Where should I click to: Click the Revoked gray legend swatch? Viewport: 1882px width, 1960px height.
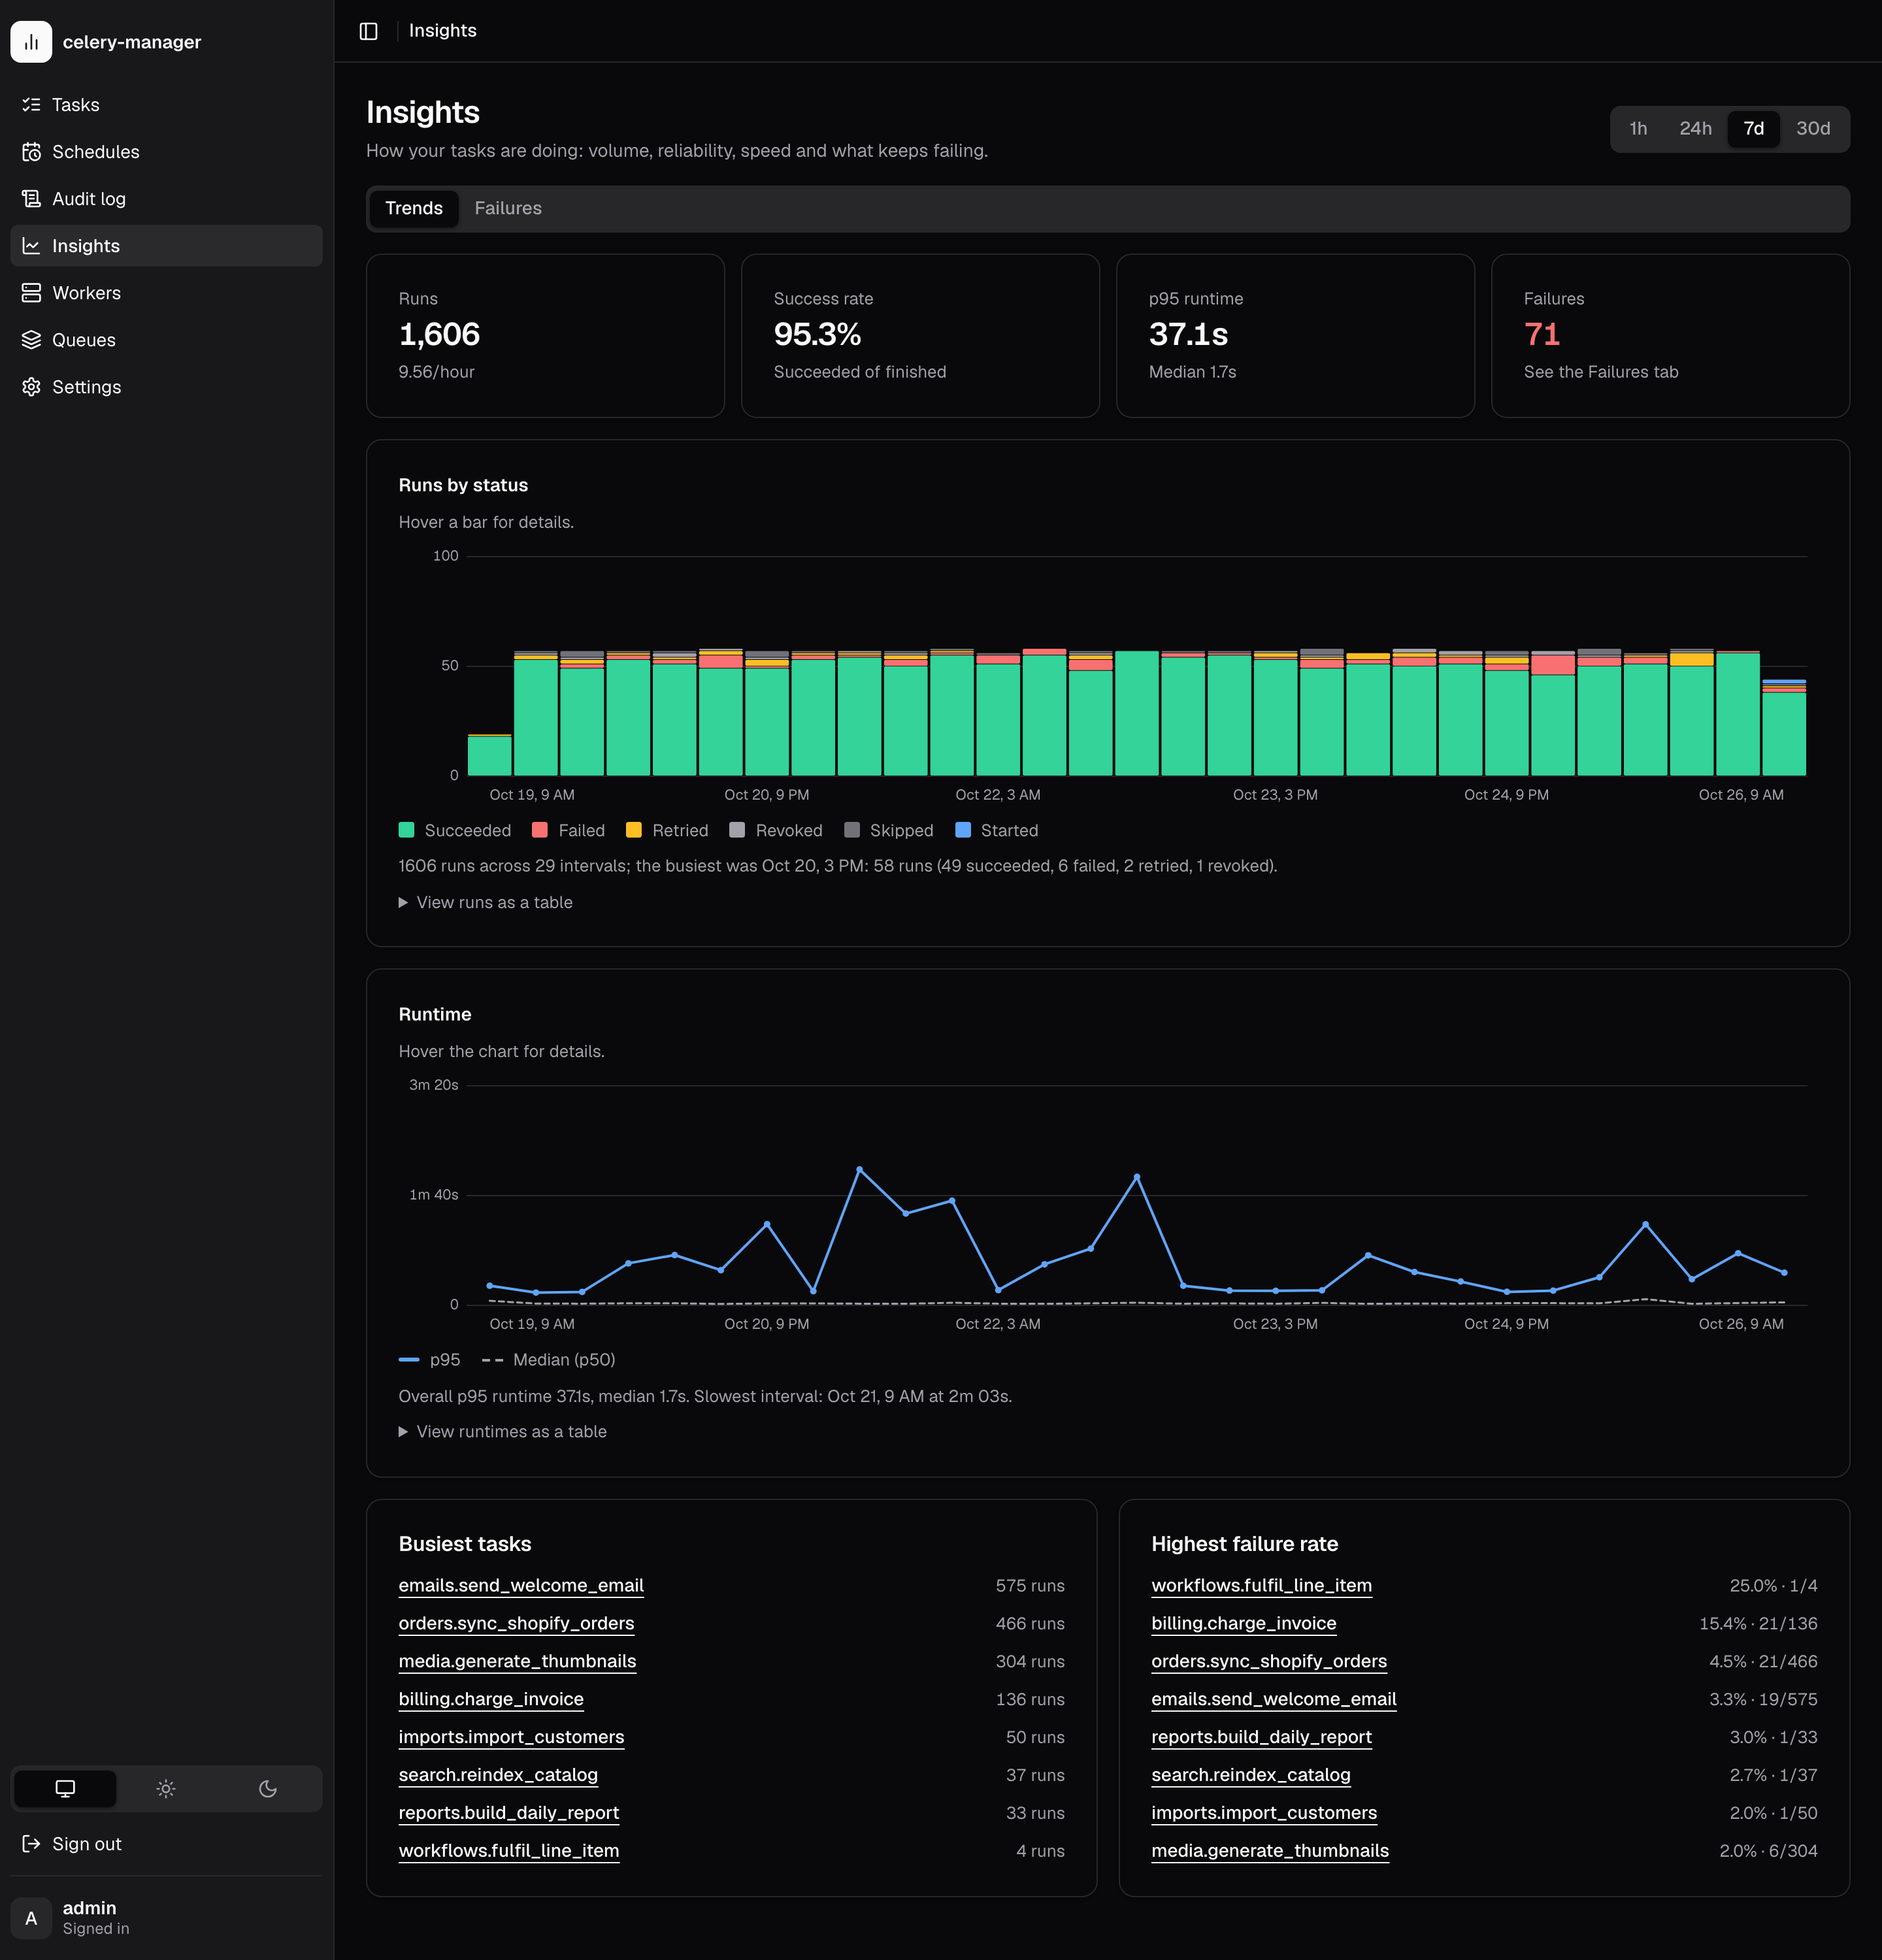(737, 831)
